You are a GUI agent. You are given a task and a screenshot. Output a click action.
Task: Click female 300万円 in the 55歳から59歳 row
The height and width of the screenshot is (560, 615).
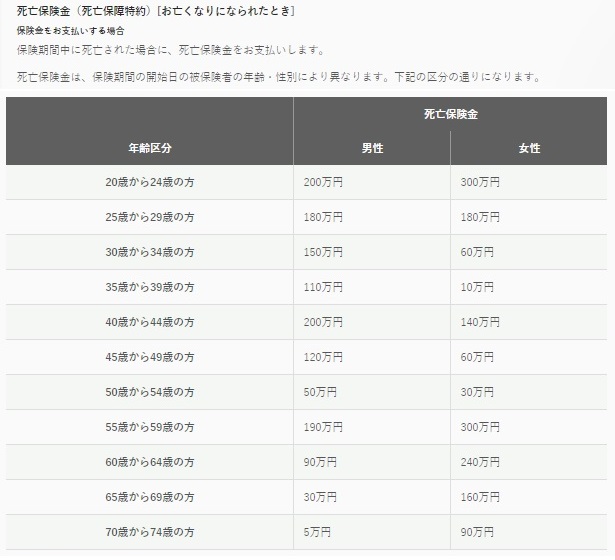point(480,427)
